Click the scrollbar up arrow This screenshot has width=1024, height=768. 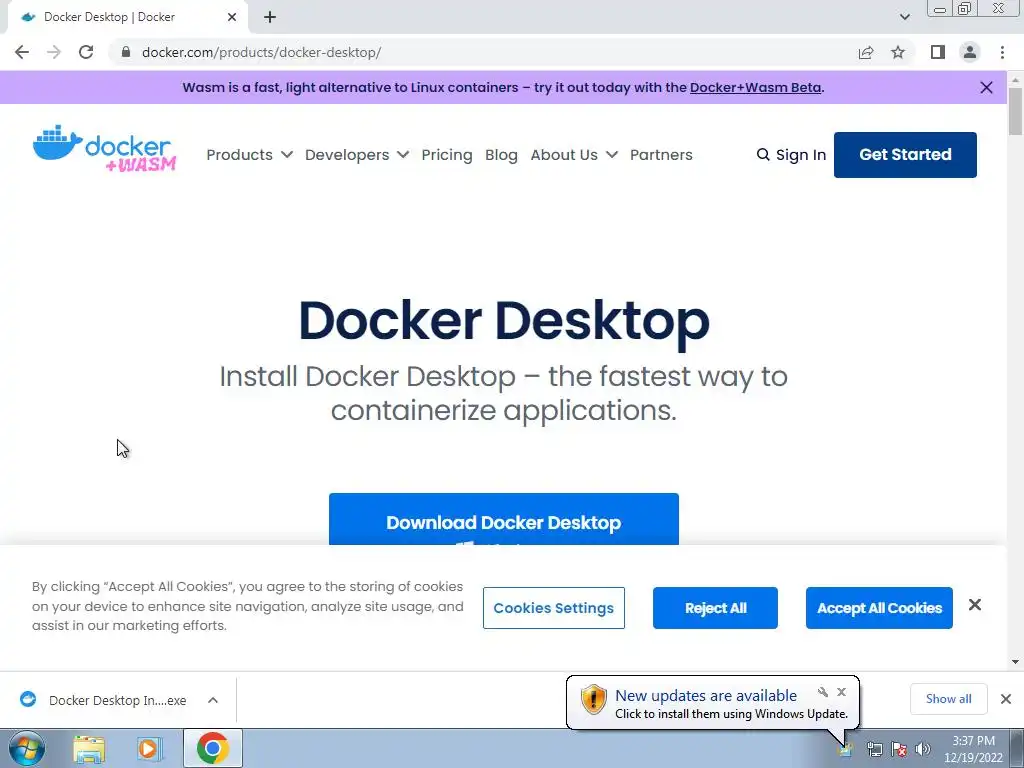pyautogui.click(x=1015, y=80)
